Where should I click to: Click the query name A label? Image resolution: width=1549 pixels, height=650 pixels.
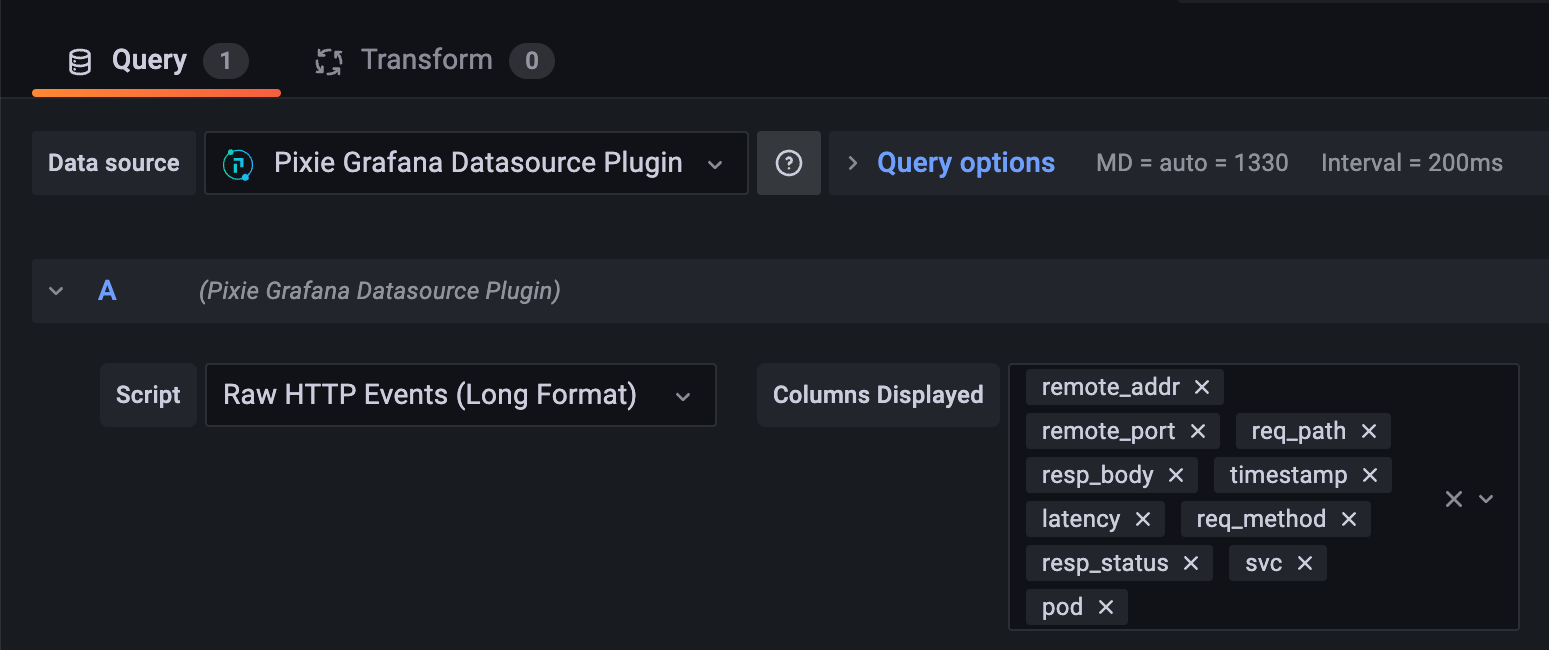[x=107, y=291]
